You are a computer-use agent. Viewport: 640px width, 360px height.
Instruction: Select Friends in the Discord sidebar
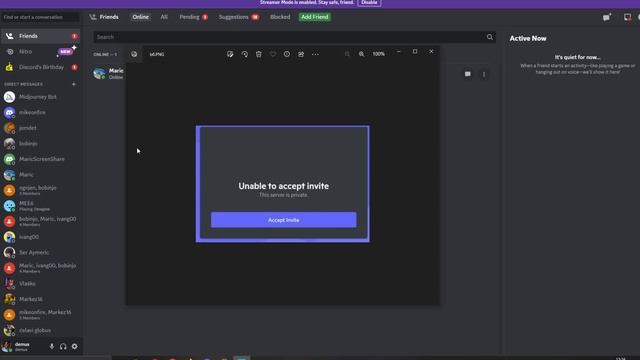coord(40,36)
